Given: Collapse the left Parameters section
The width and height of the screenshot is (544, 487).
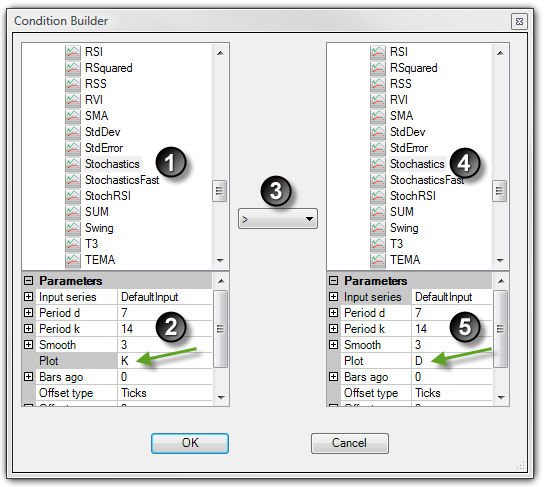Looking at the screenshot, I should click(28, 281).
